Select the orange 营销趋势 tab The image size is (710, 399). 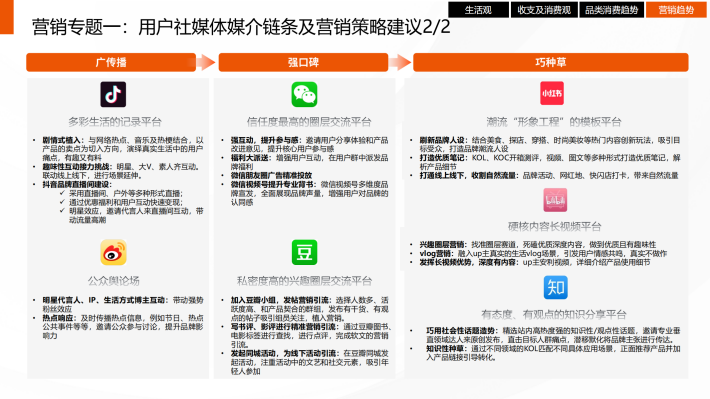tap(676, 10)
